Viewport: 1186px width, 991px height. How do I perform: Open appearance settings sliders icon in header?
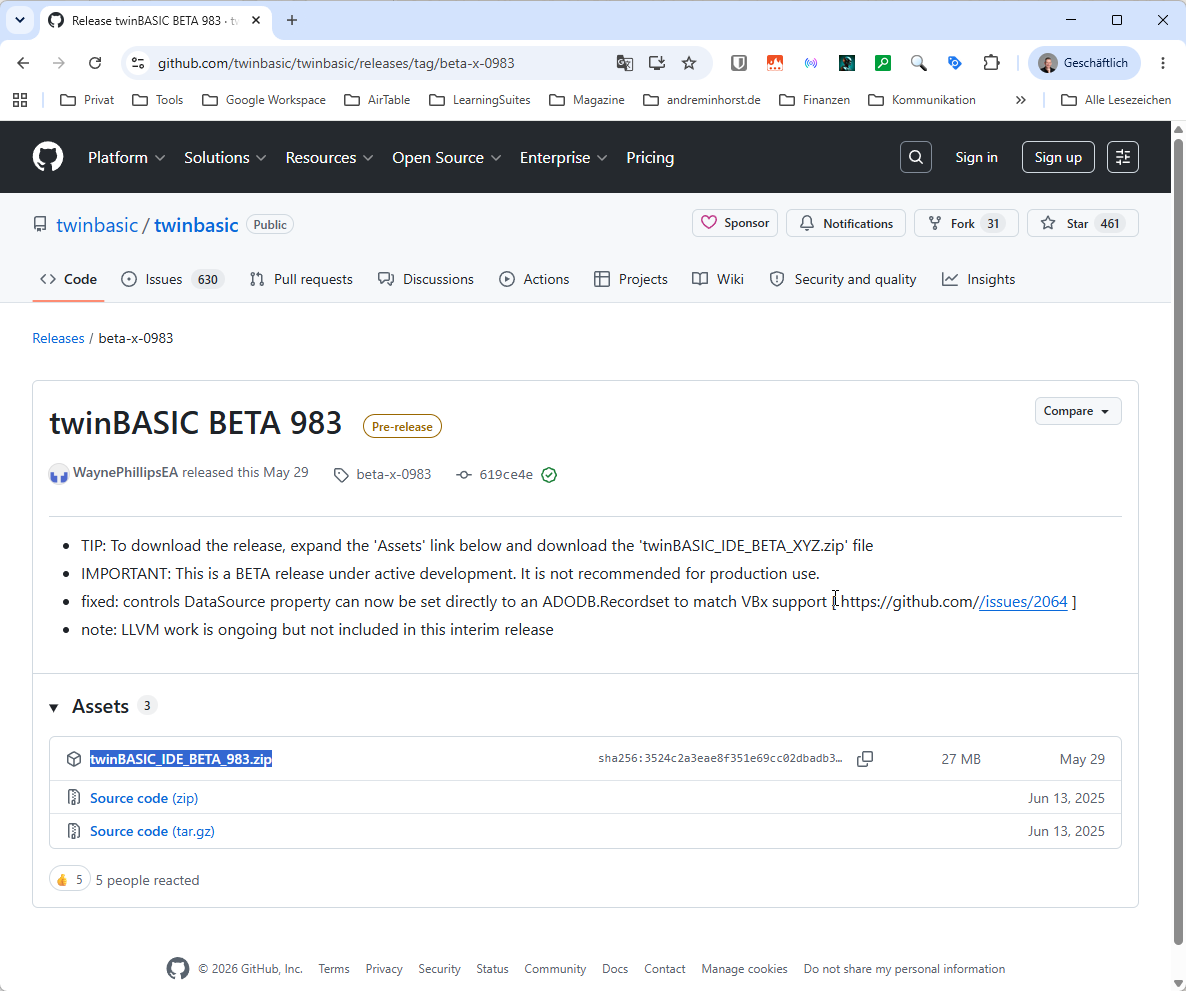click(x=1122, y=157)
